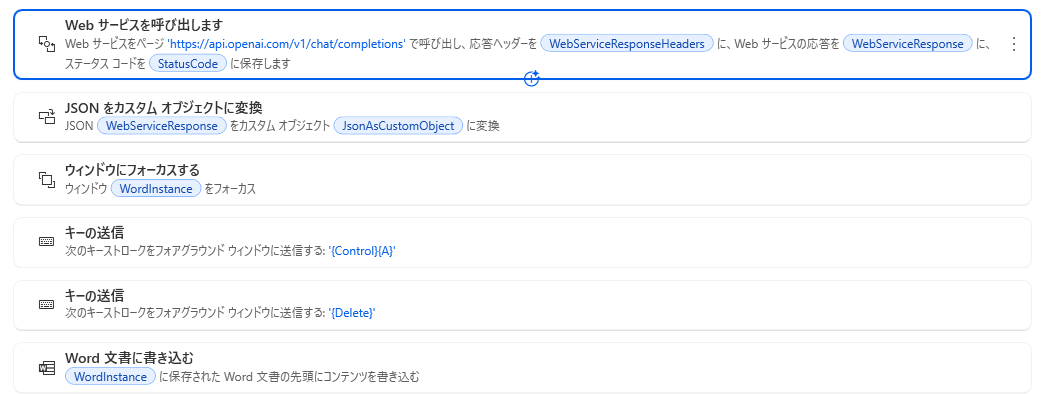
Task: Click the JSON convert action icon
Action: pyautogui.click(x=46, y=117)
